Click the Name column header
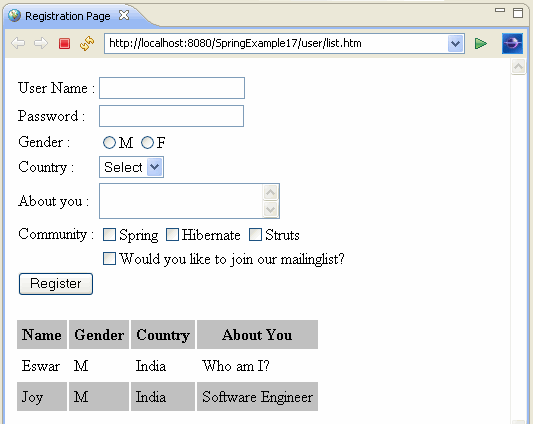533x424 pixels. coord(42,335)
